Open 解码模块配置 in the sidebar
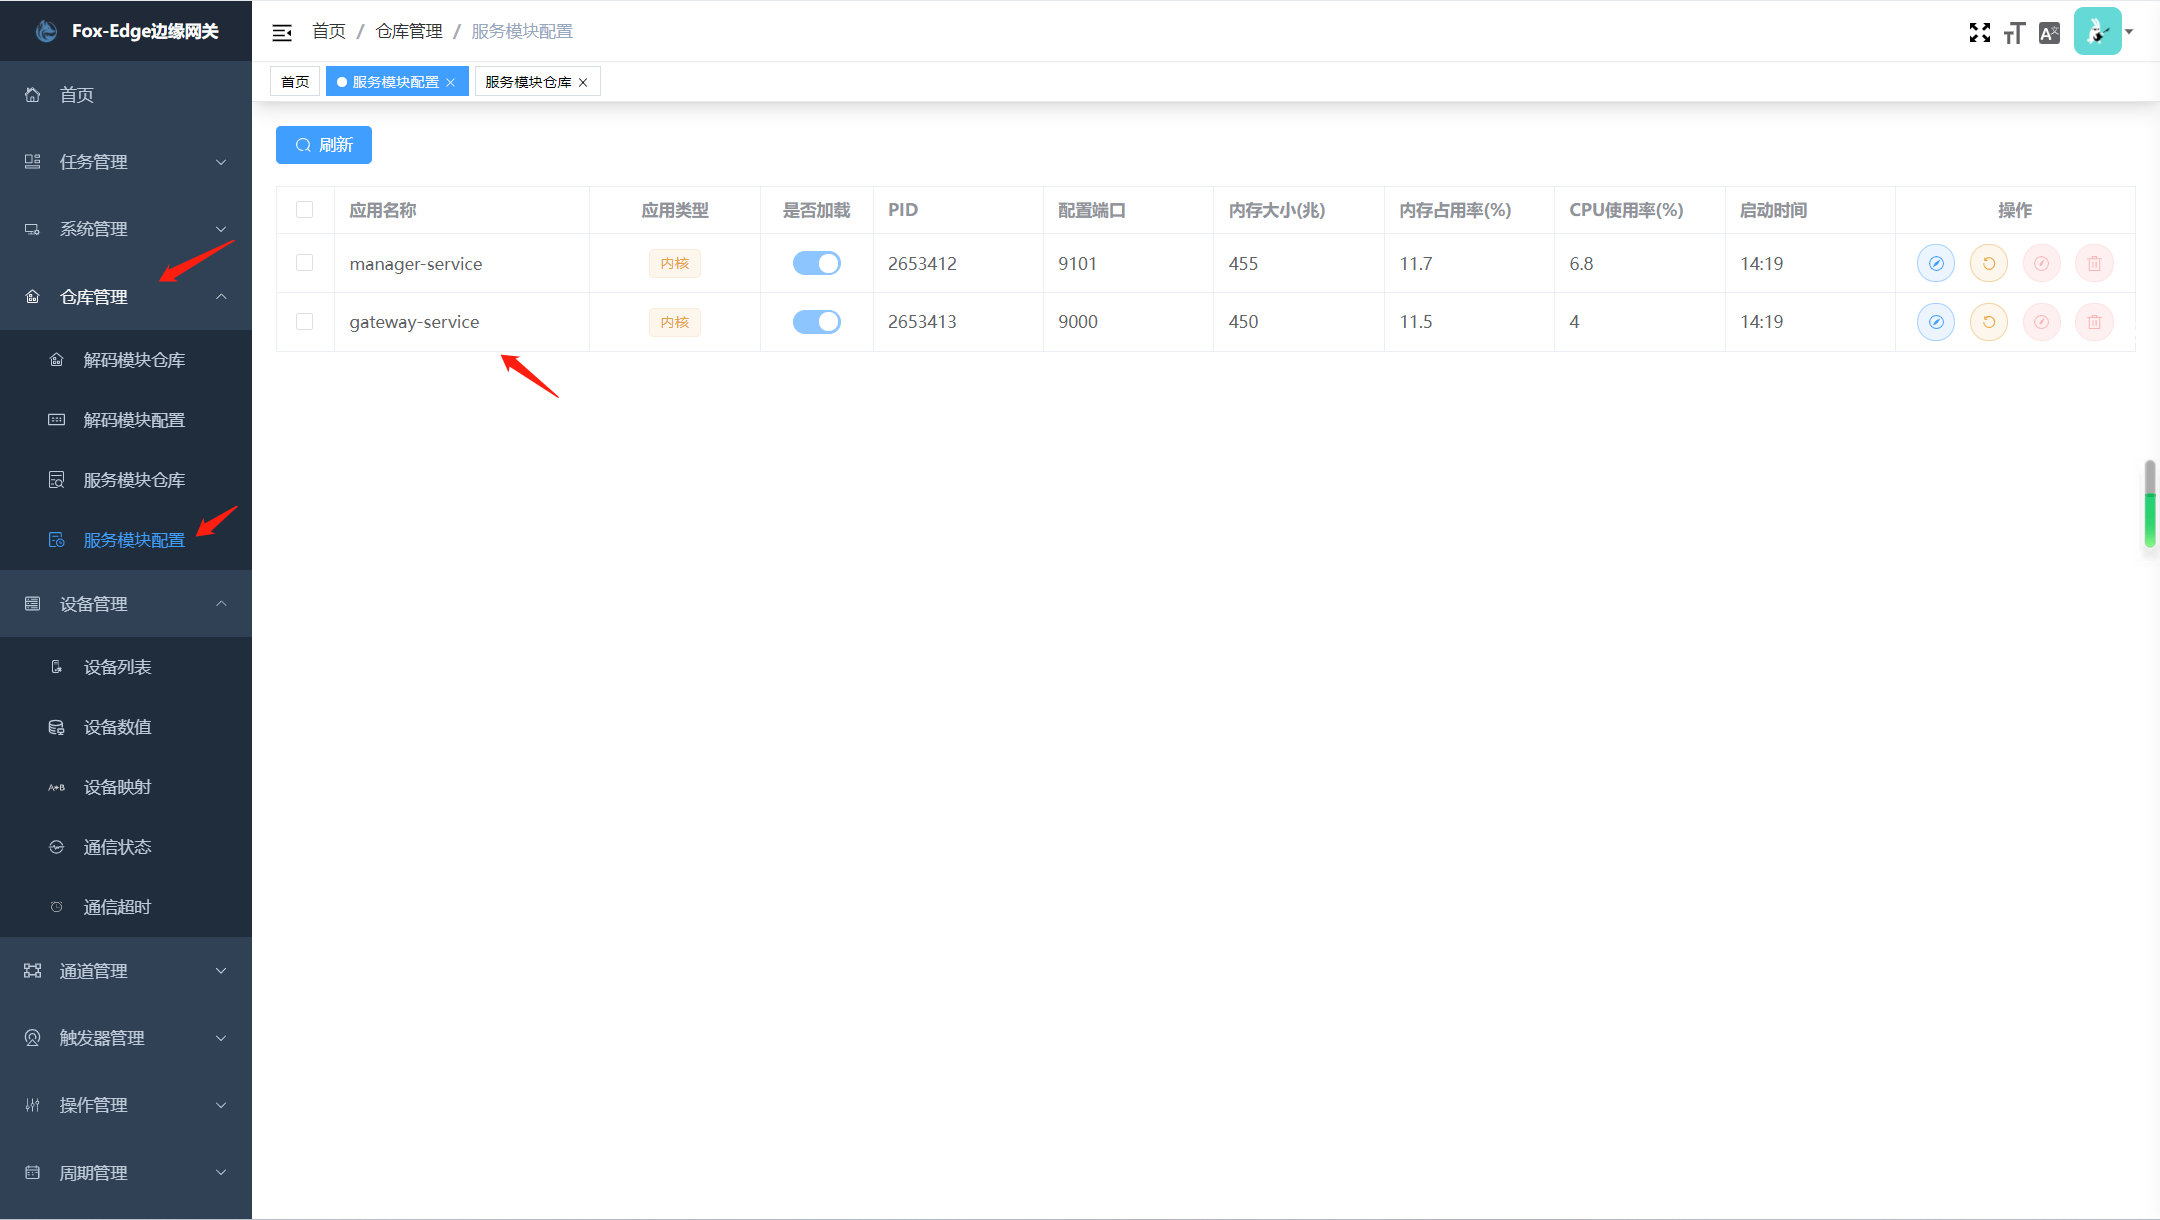 126,420
